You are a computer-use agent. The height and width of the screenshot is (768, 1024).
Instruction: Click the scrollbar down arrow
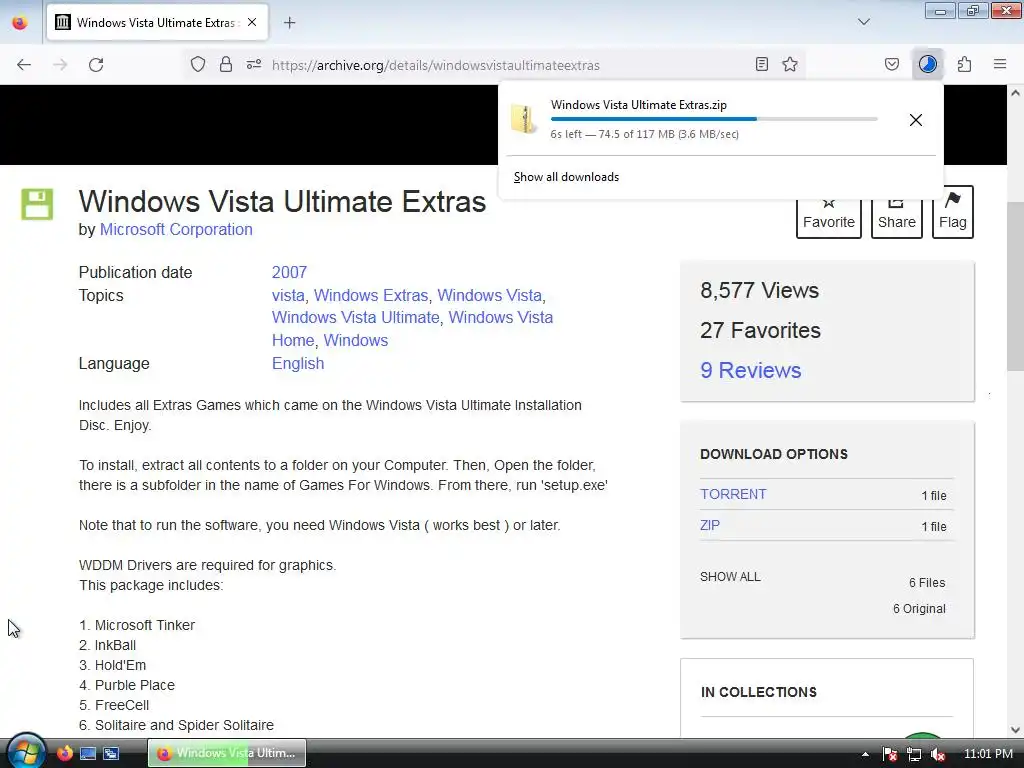tap(1015, 730)
